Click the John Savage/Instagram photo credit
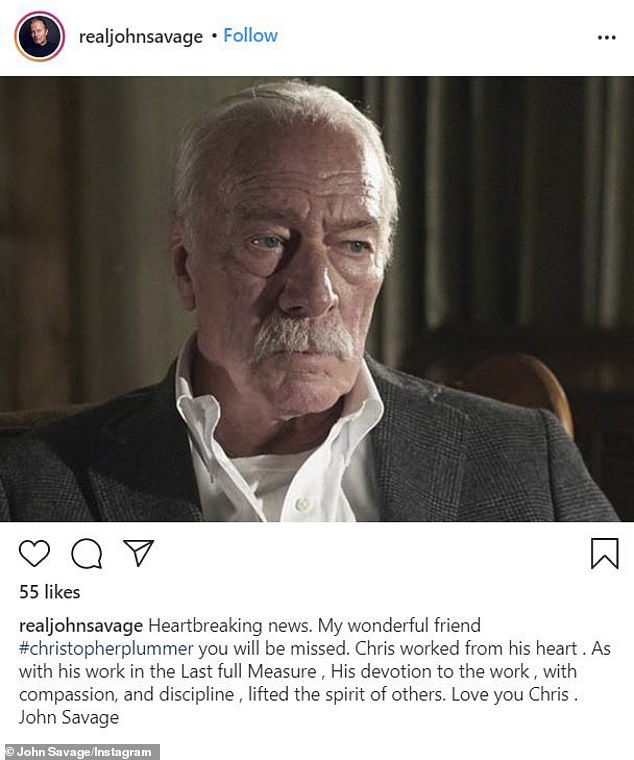 pyautogui.click(x=80, y=751)
